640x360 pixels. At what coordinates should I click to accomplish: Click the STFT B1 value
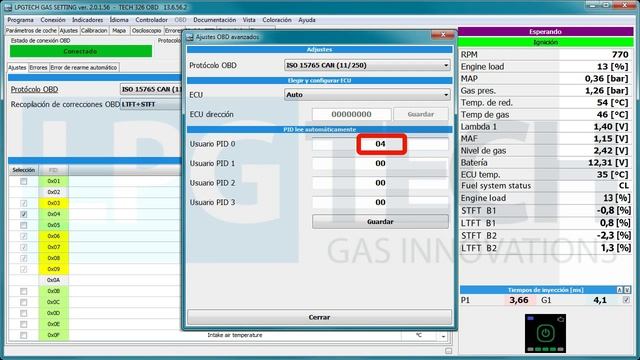(613, 211)
